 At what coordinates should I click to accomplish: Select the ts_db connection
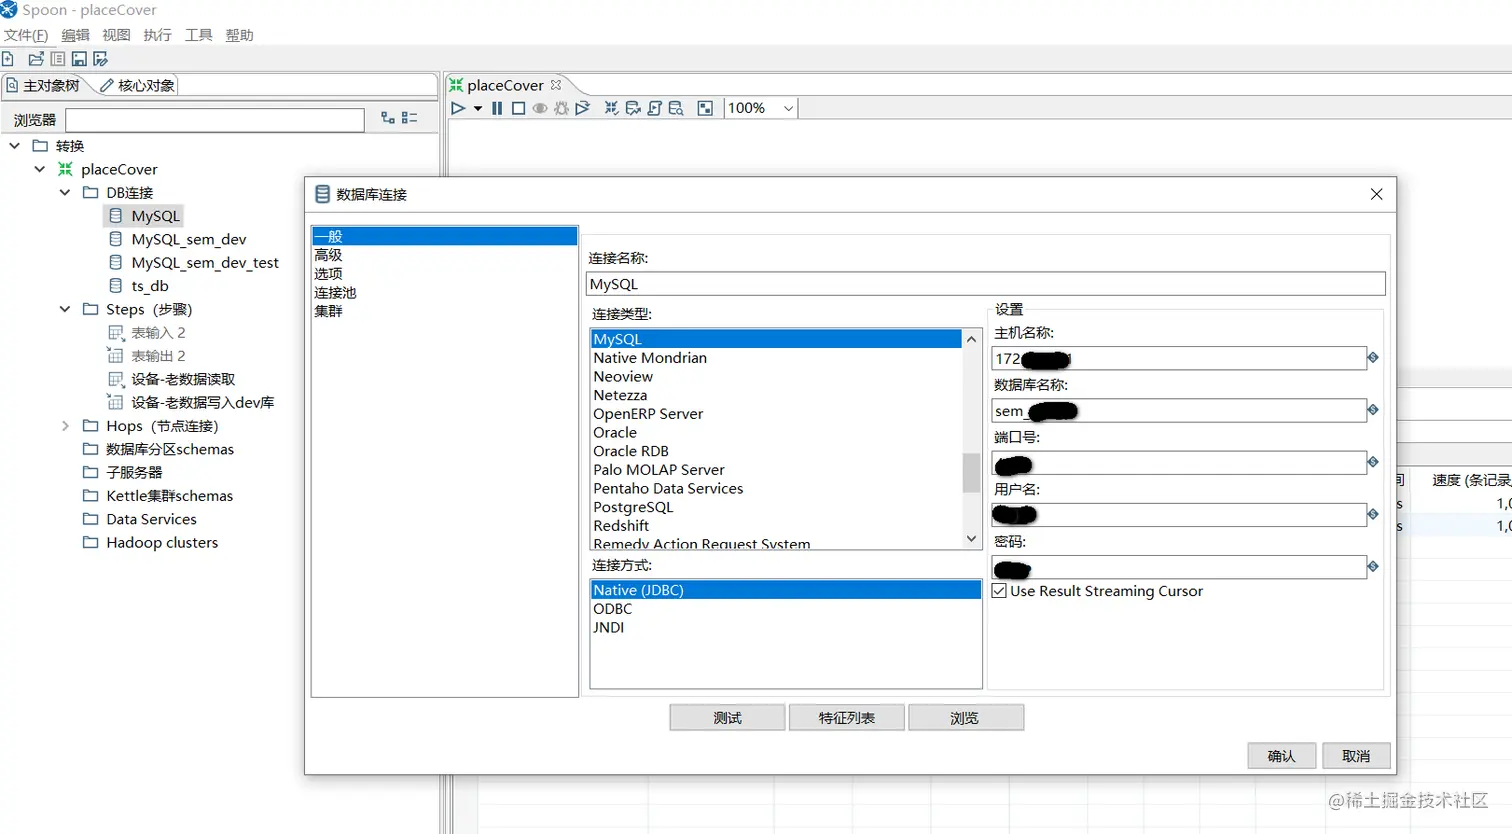coord(150,286)
